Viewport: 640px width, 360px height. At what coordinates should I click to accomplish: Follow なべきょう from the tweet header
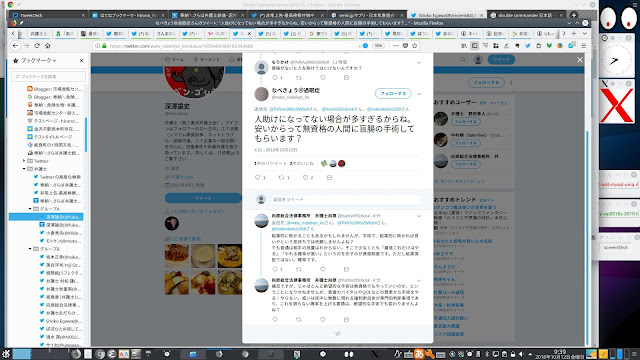[x=393, y=93]
